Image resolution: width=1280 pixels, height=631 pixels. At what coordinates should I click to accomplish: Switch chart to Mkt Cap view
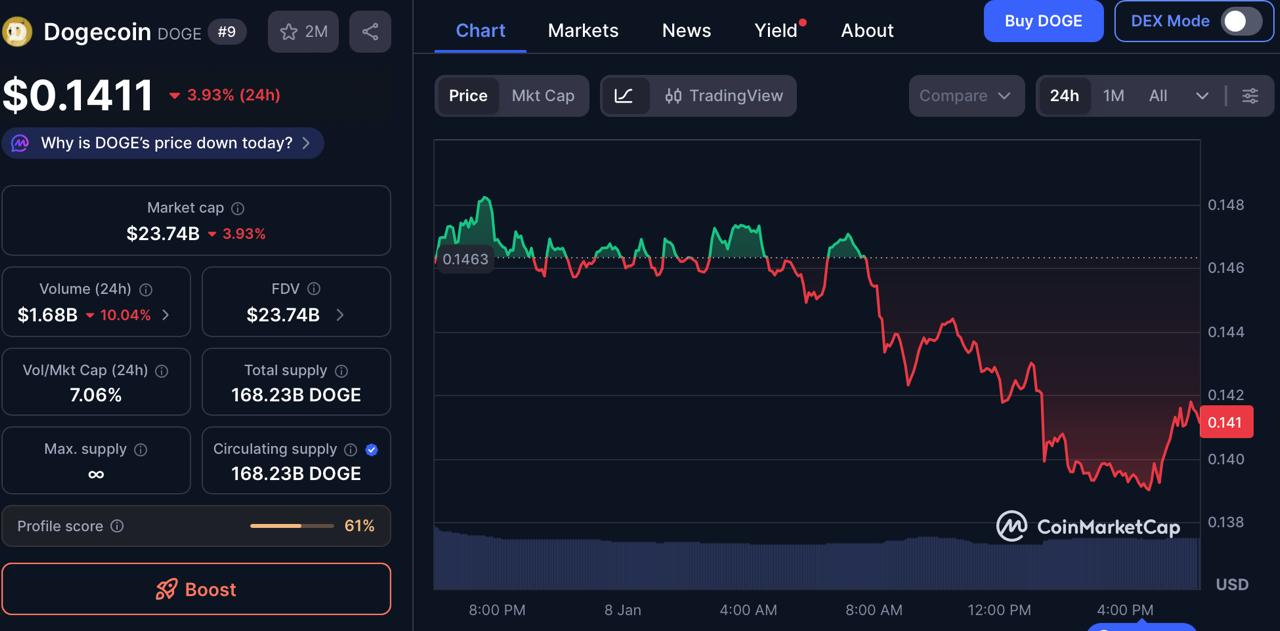(543, 96)
